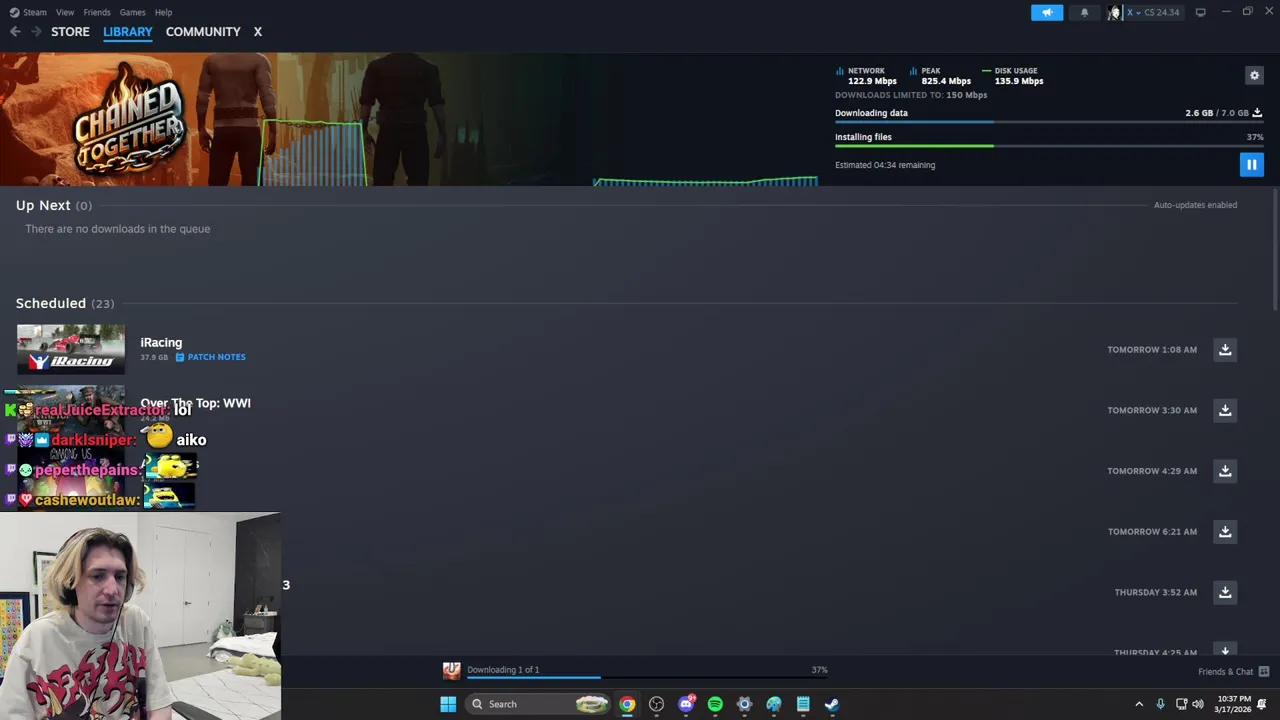Go to the LIBRARY tab
Screen dimensions: 1280x720
128,32
